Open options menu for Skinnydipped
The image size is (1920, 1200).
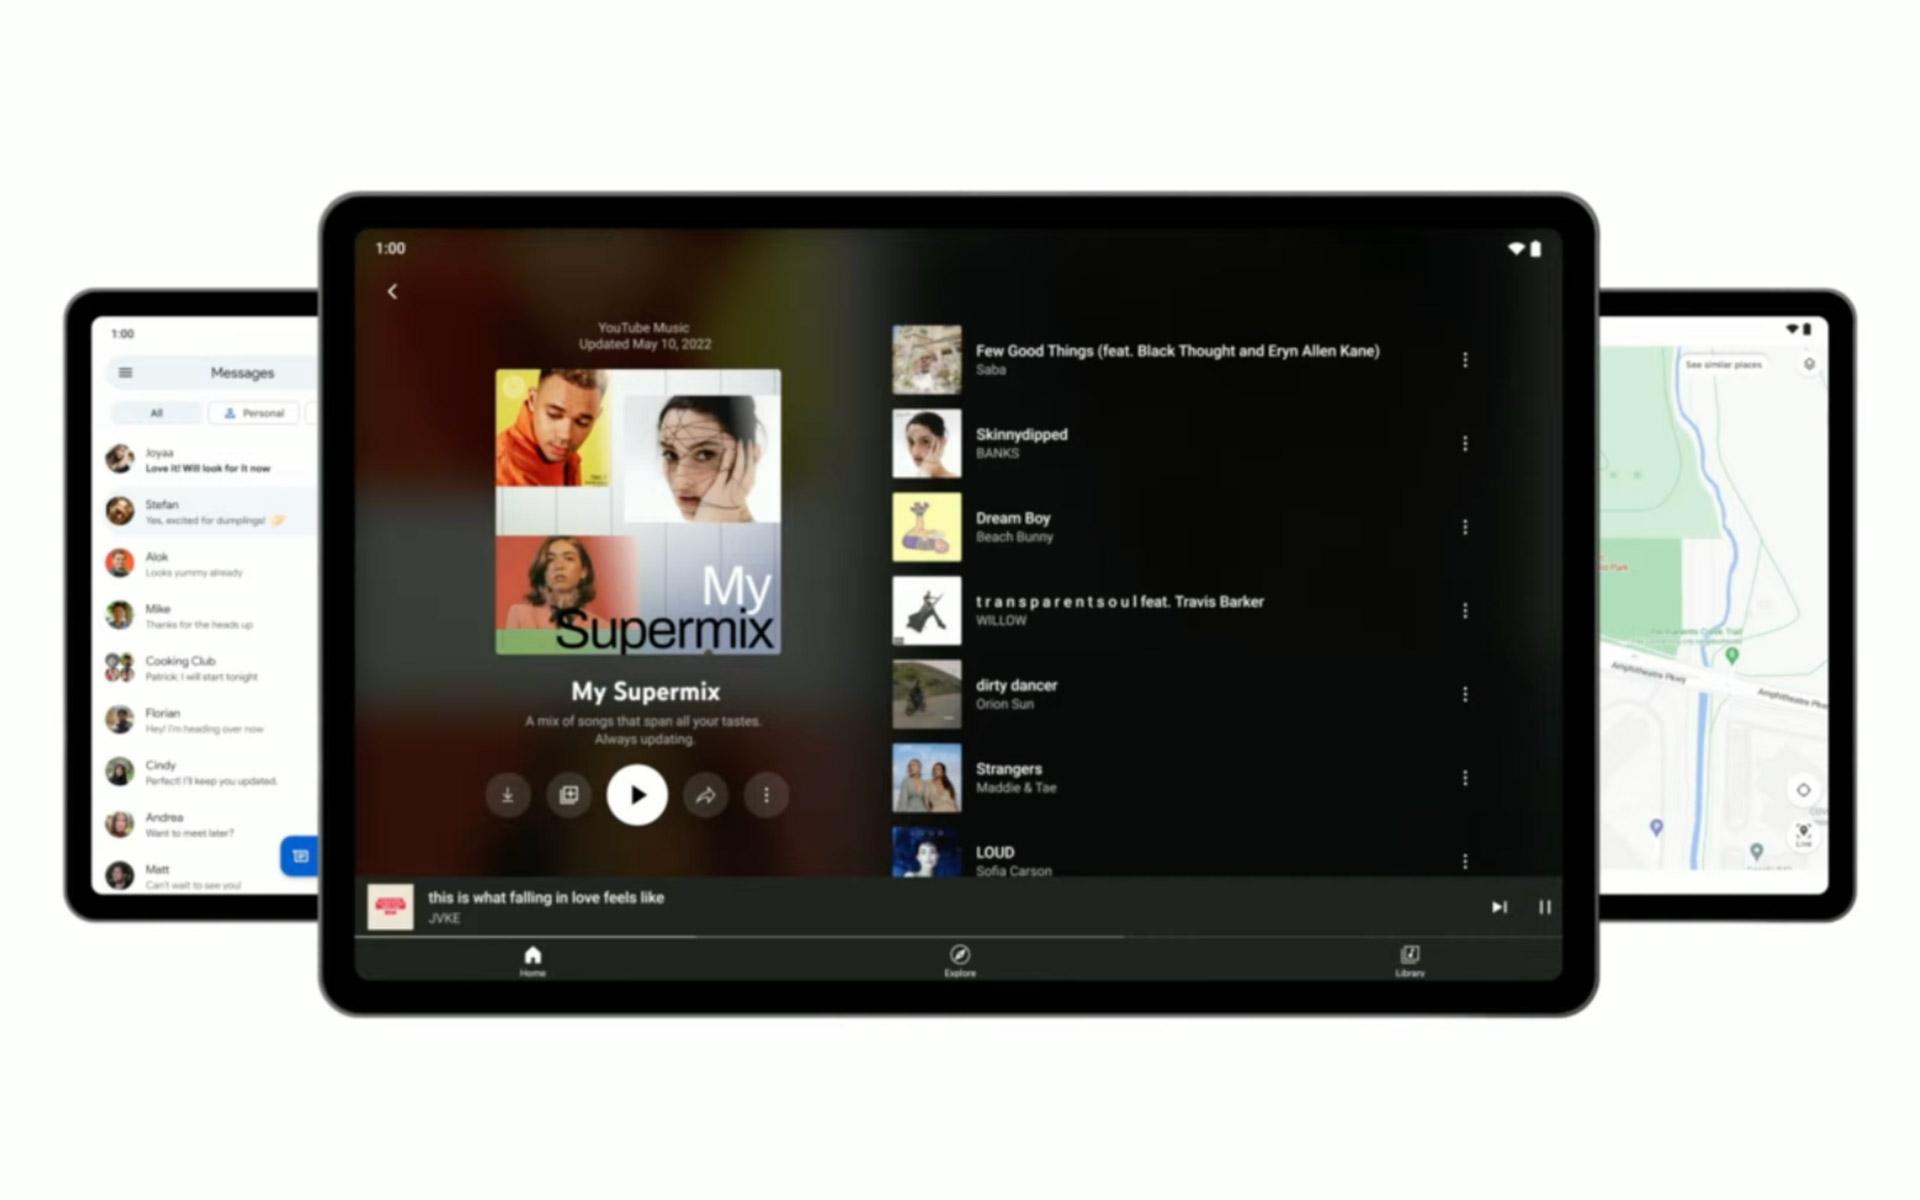[1465, 443]
